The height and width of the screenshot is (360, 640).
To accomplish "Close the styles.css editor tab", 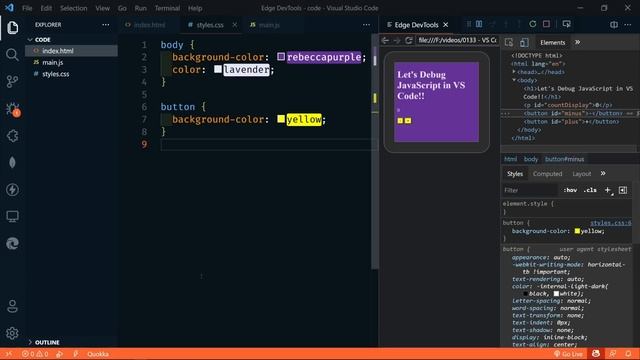I will (x=234, y=25).
